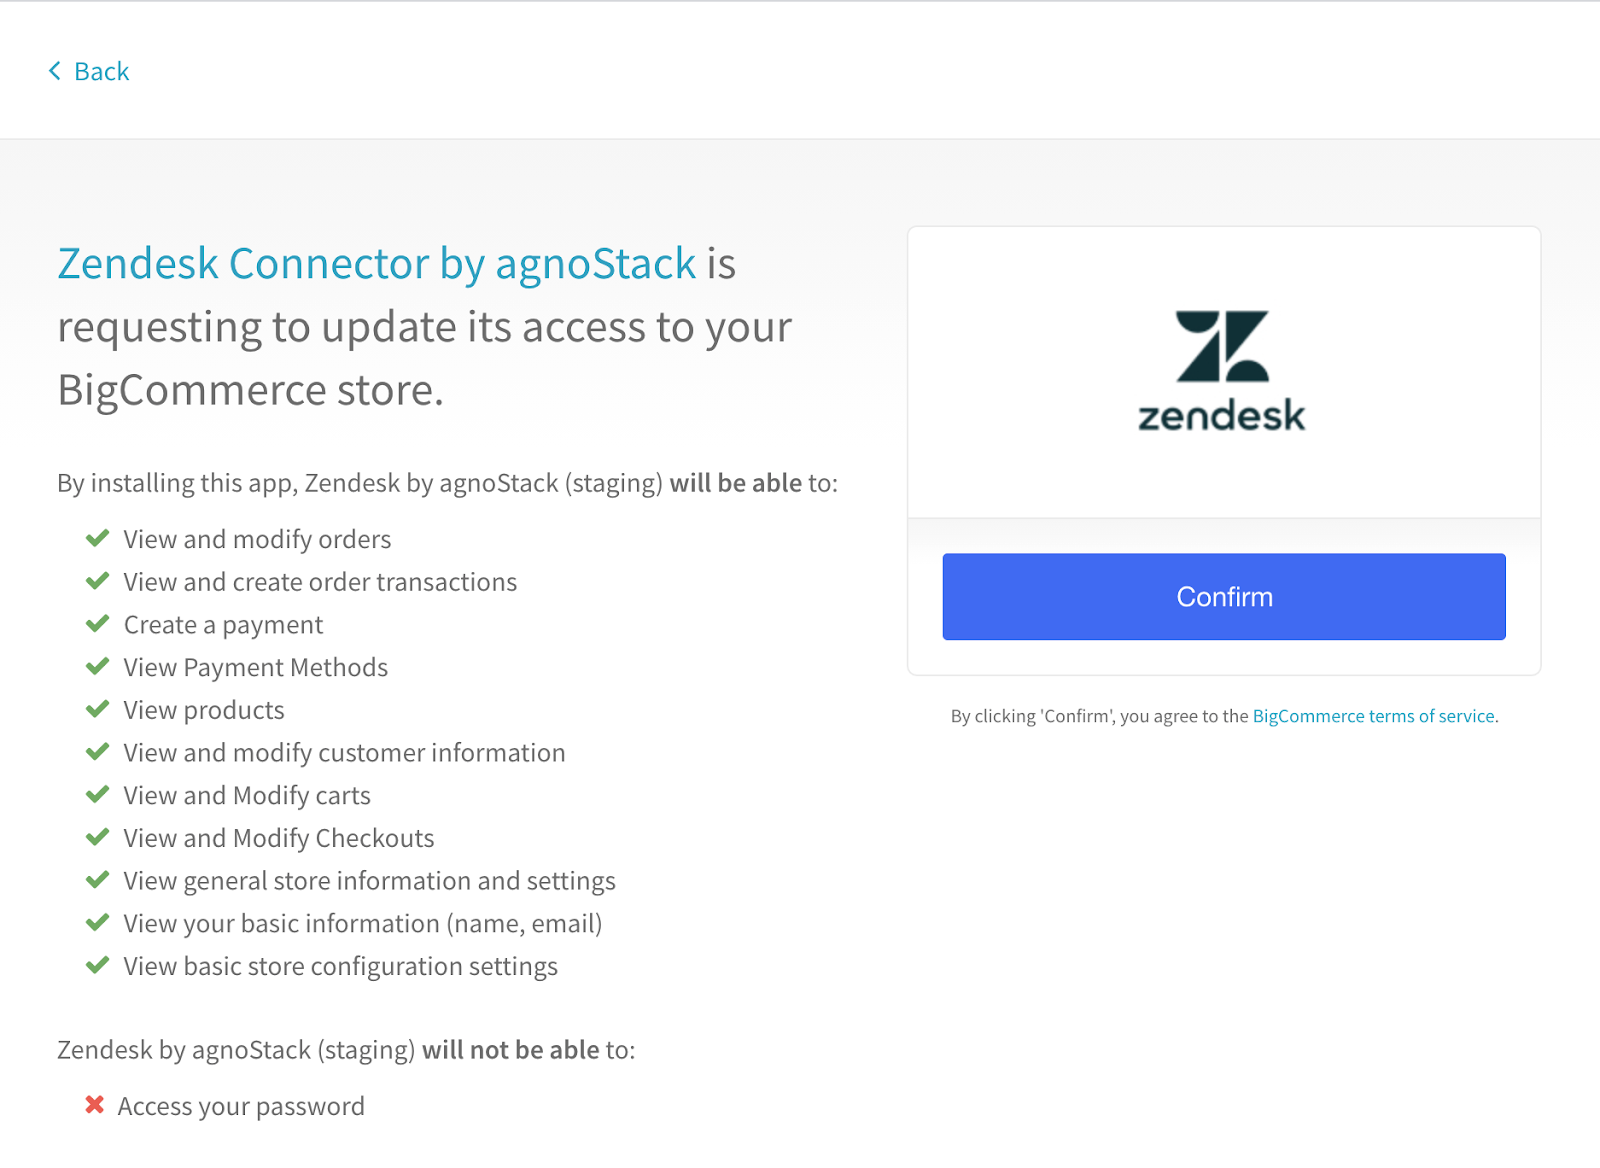Click checkmark beside View Payment Methods

click(x=97, y=667)
